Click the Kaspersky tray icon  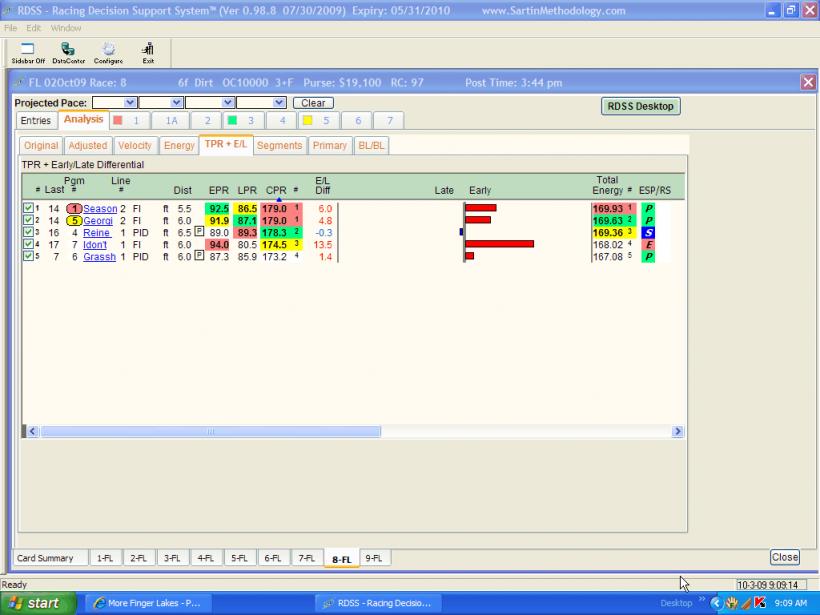(760, 603)
